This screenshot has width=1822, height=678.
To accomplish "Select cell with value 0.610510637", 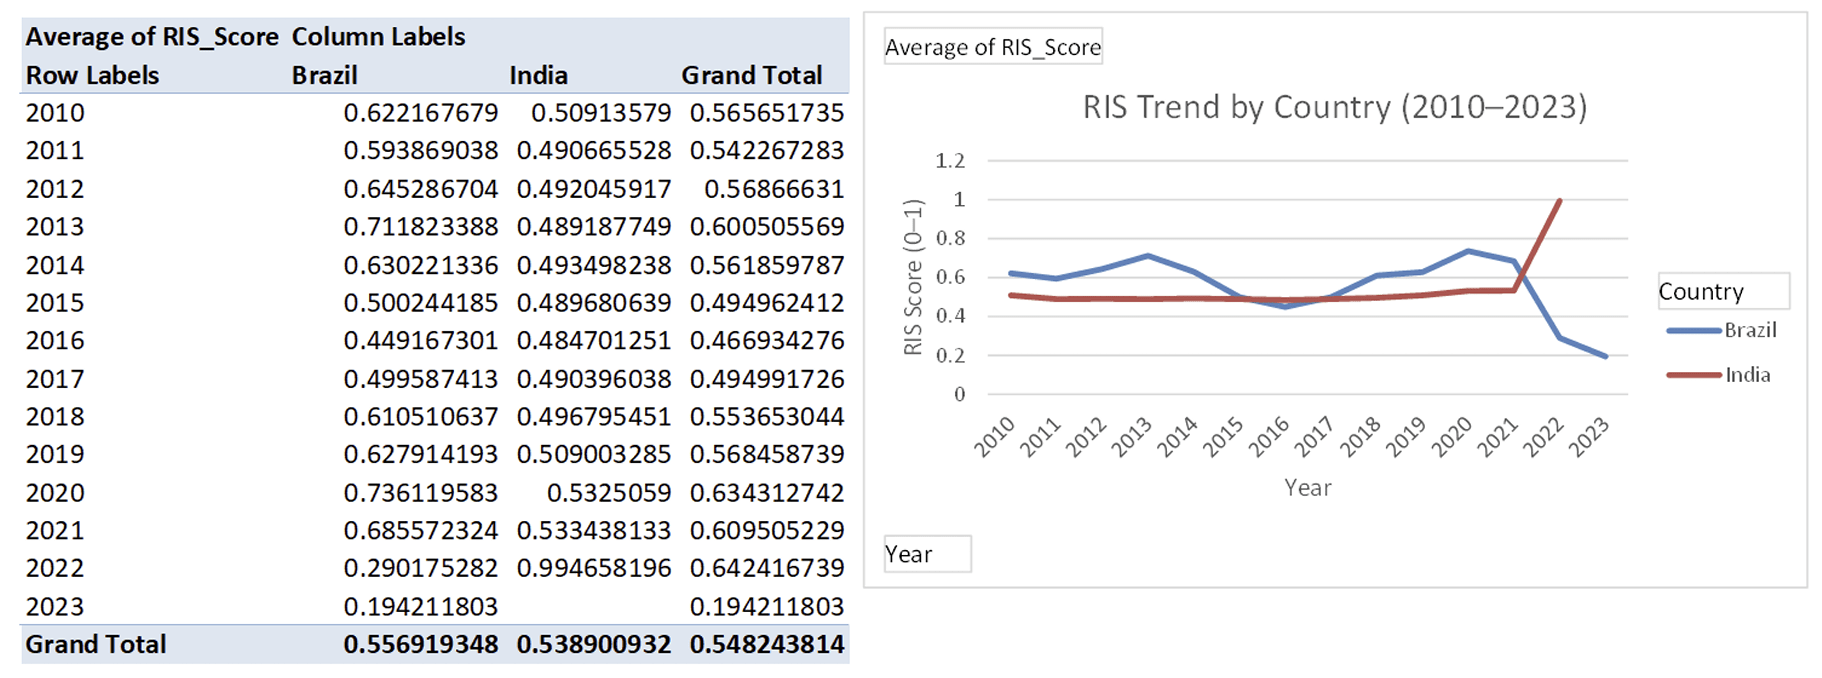I will [420, 417].
